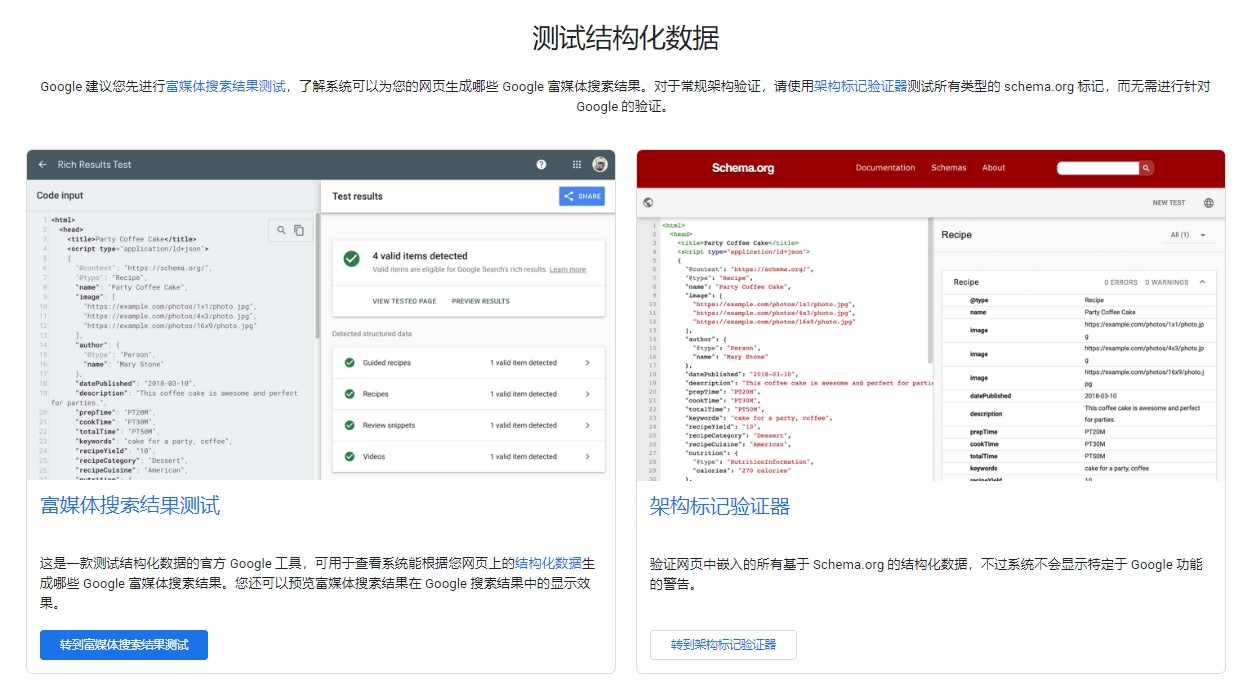Open the 架构标记验证器 card title link
The height and width of the screenshot is (693, 1242).
(719, 506)
